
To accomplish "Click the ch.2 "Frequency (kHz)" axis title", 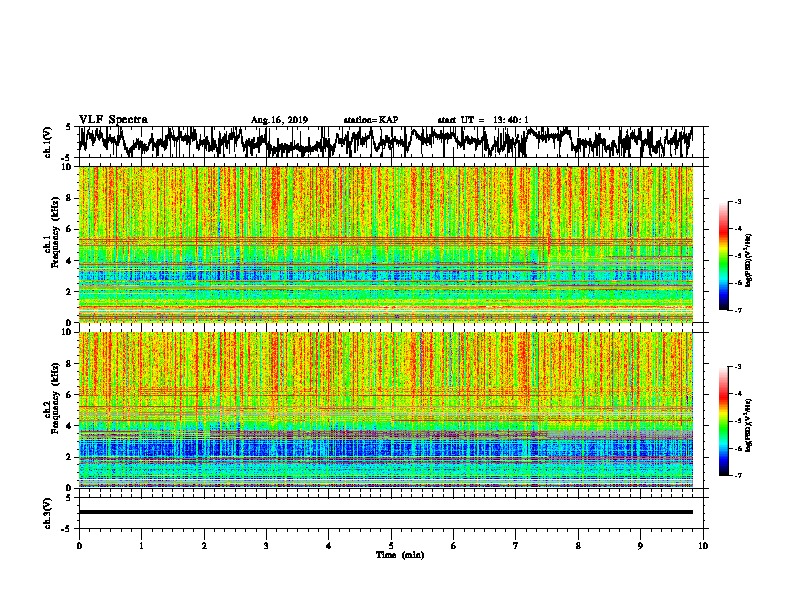I will coord(55,398).
